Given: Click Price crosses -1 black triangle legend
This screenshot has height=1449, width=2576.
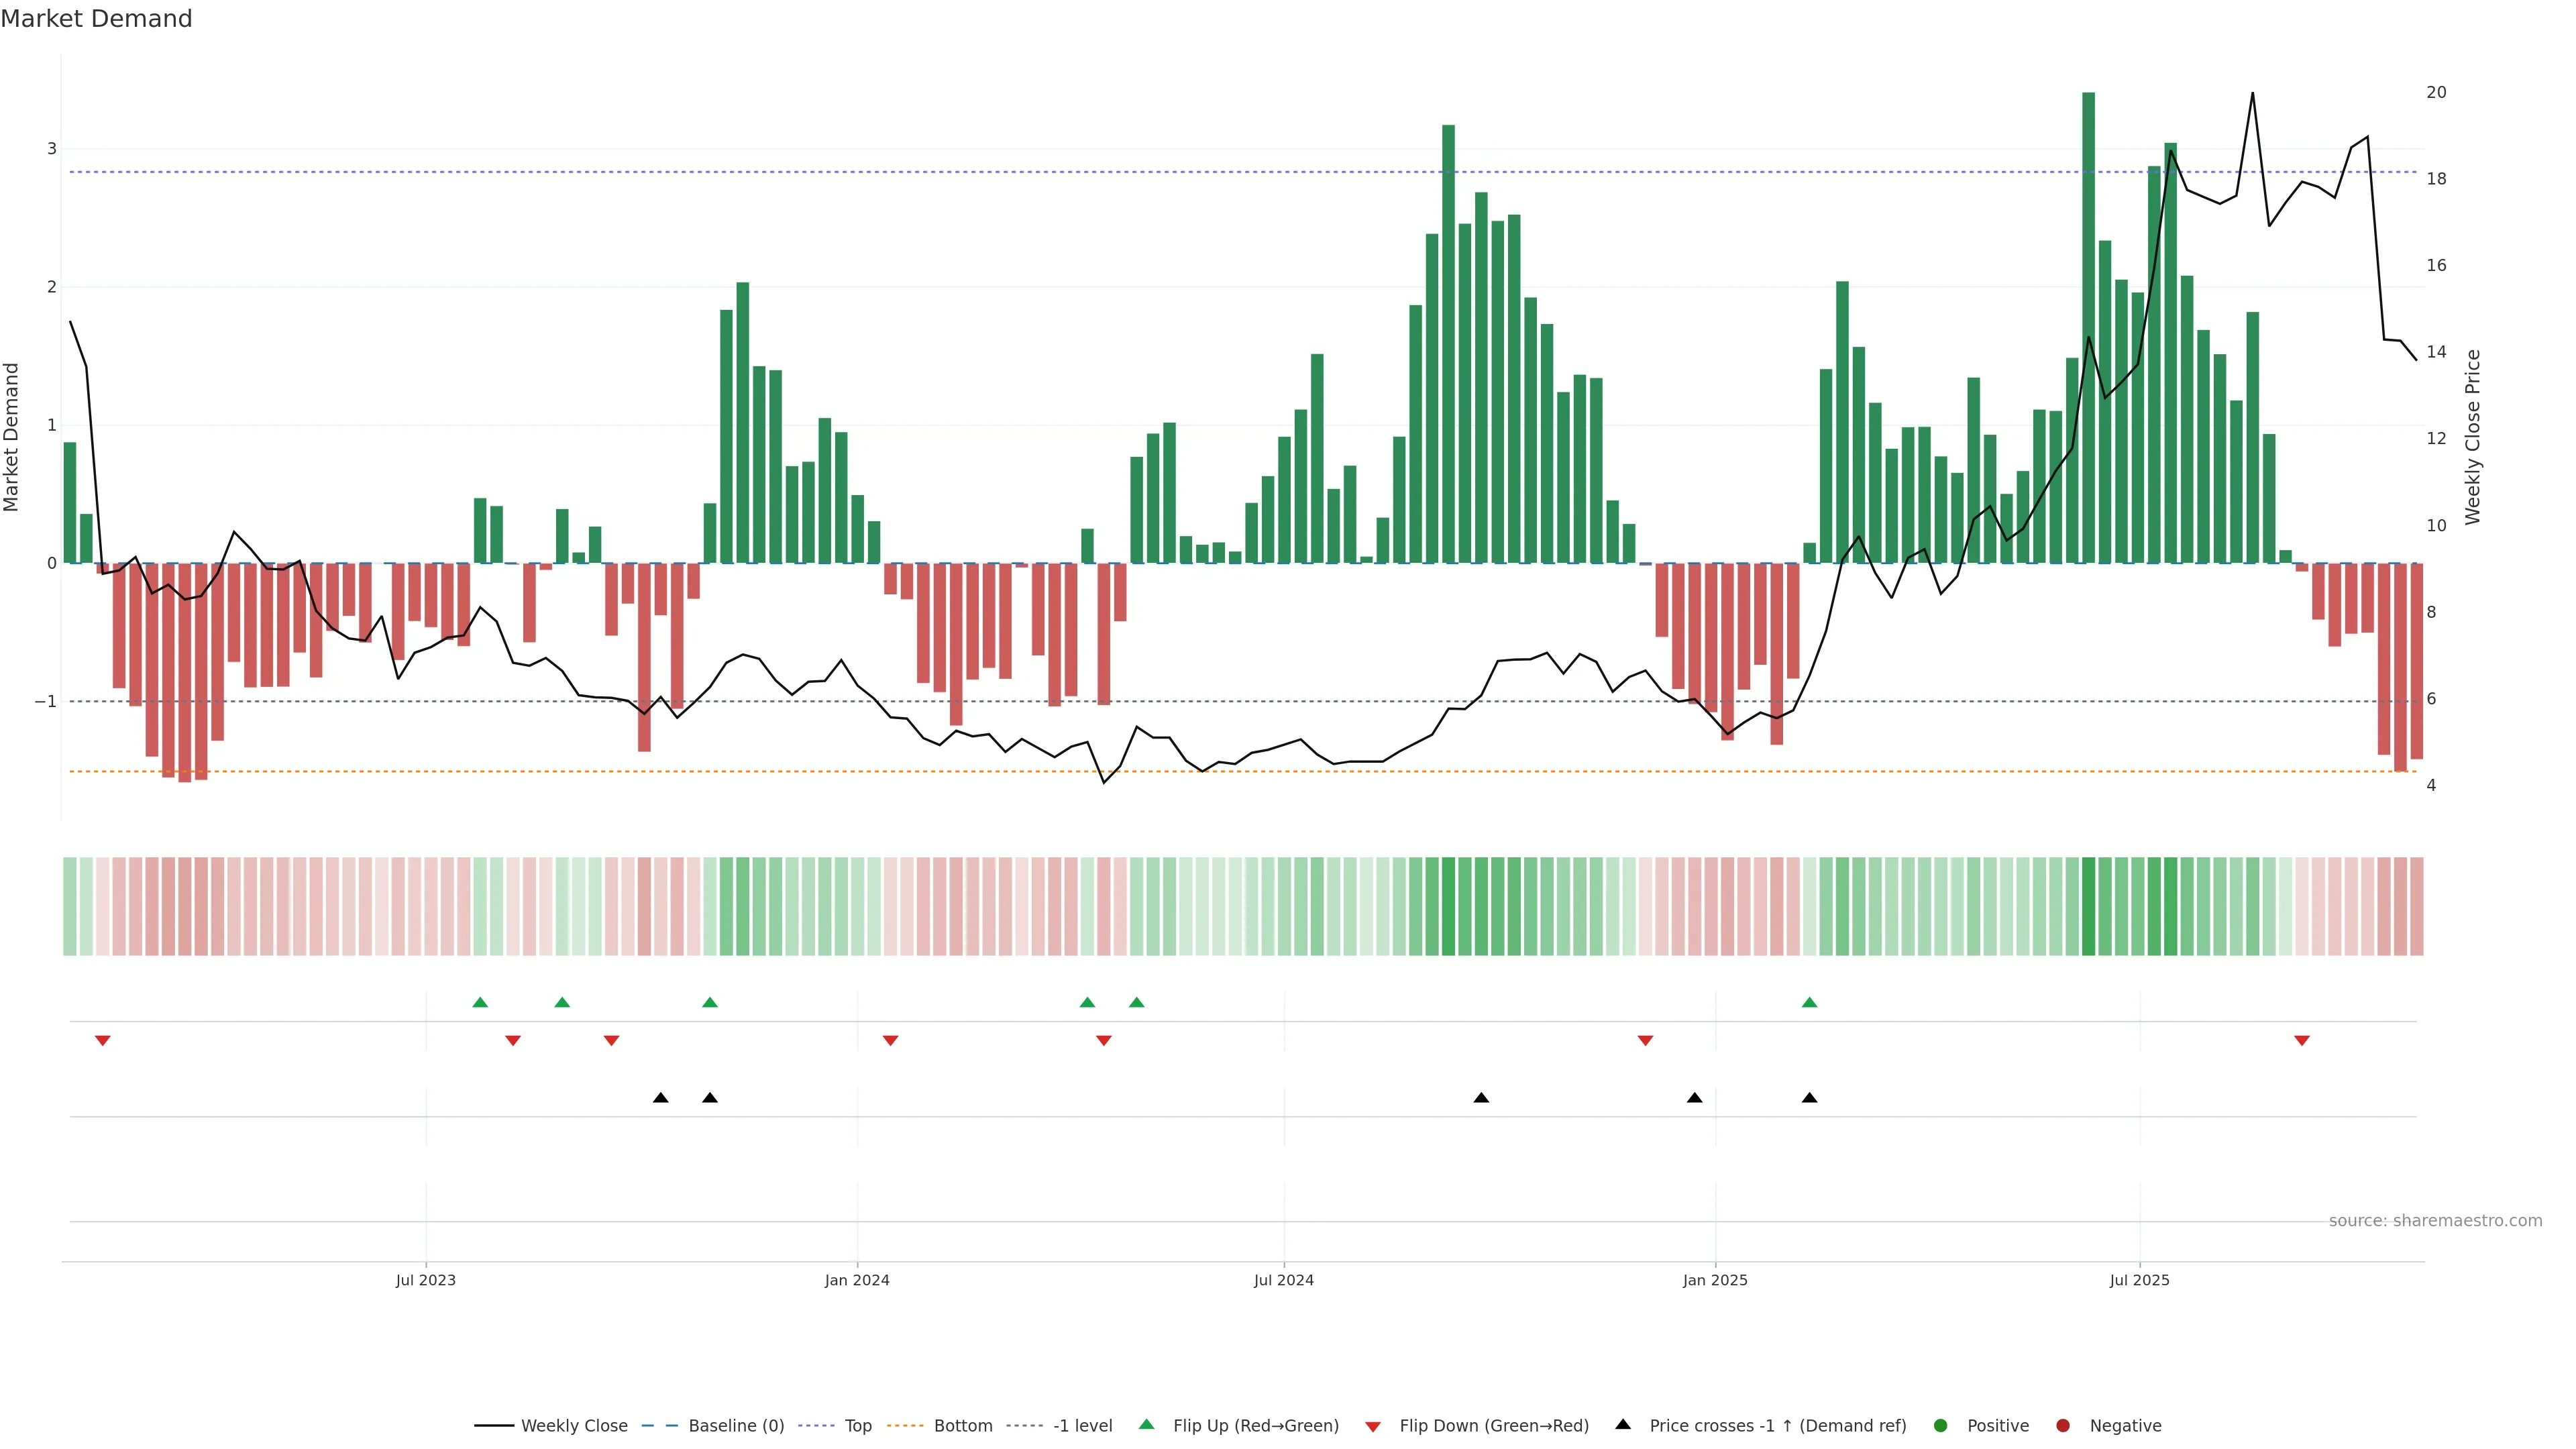Looking at the screenshot, I should pyautogui.click(x=1623, y=1425).
